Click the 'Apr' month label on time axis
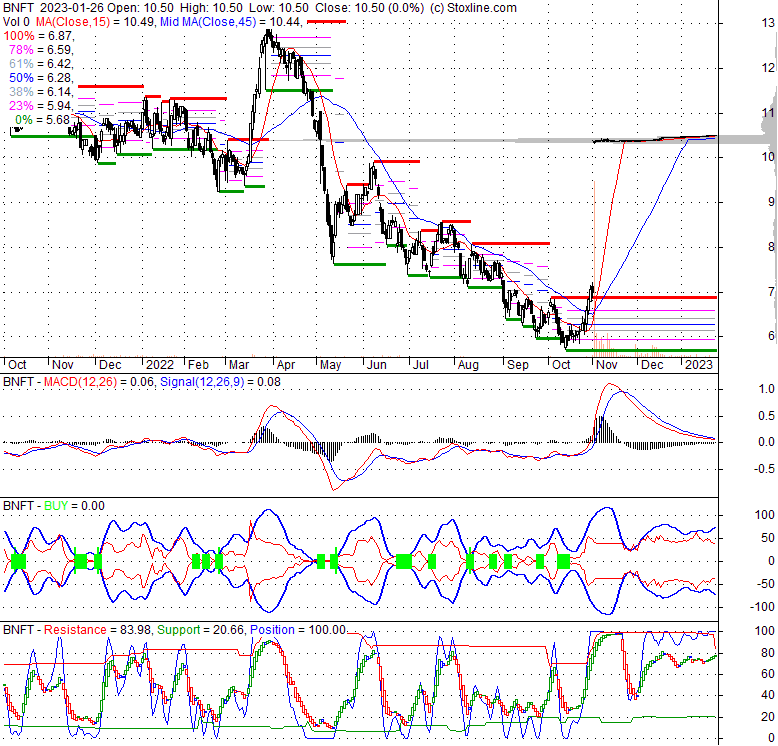 point(286,365)
